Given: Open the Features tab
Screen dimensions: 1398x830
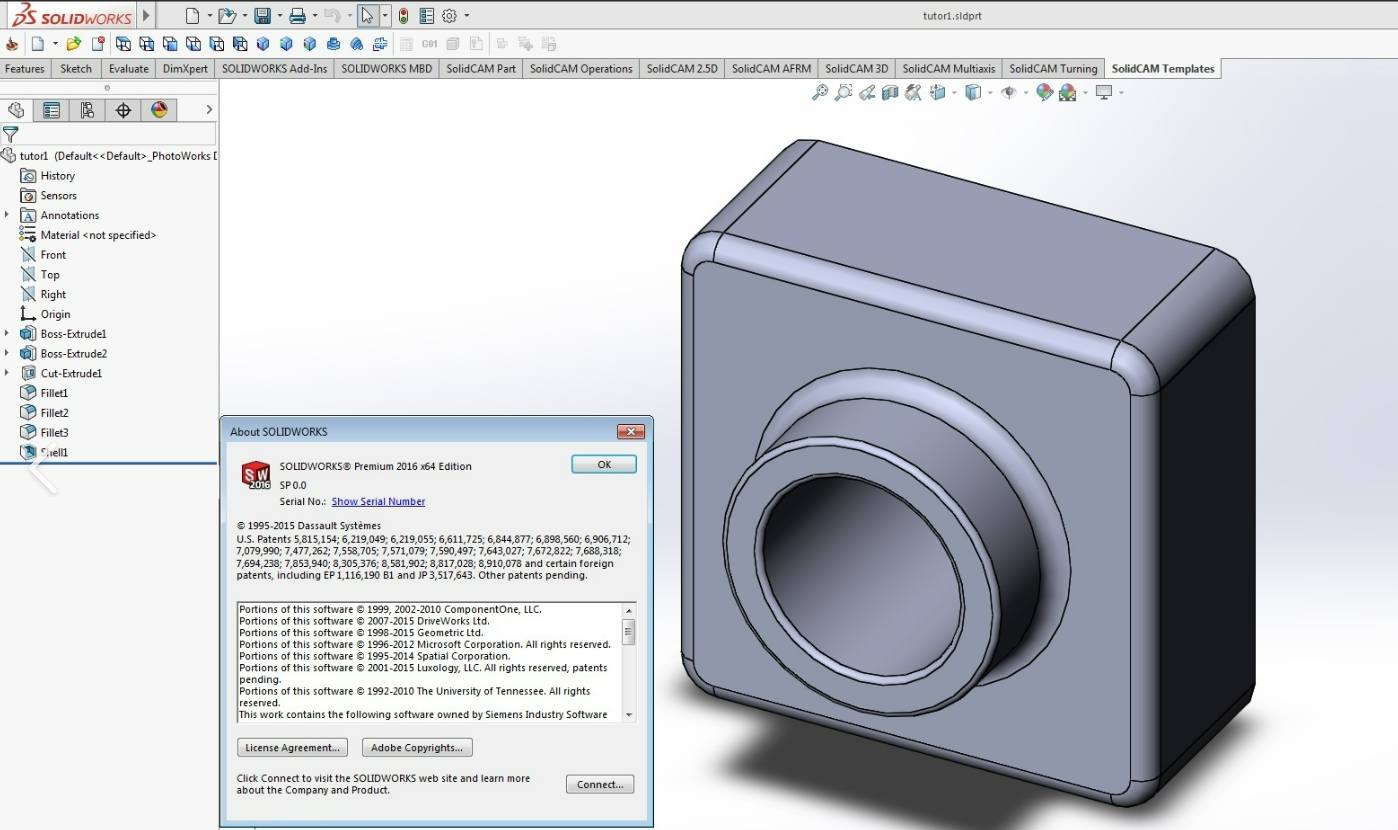Looking at the screenshot, I should click(x=25, y=69).
